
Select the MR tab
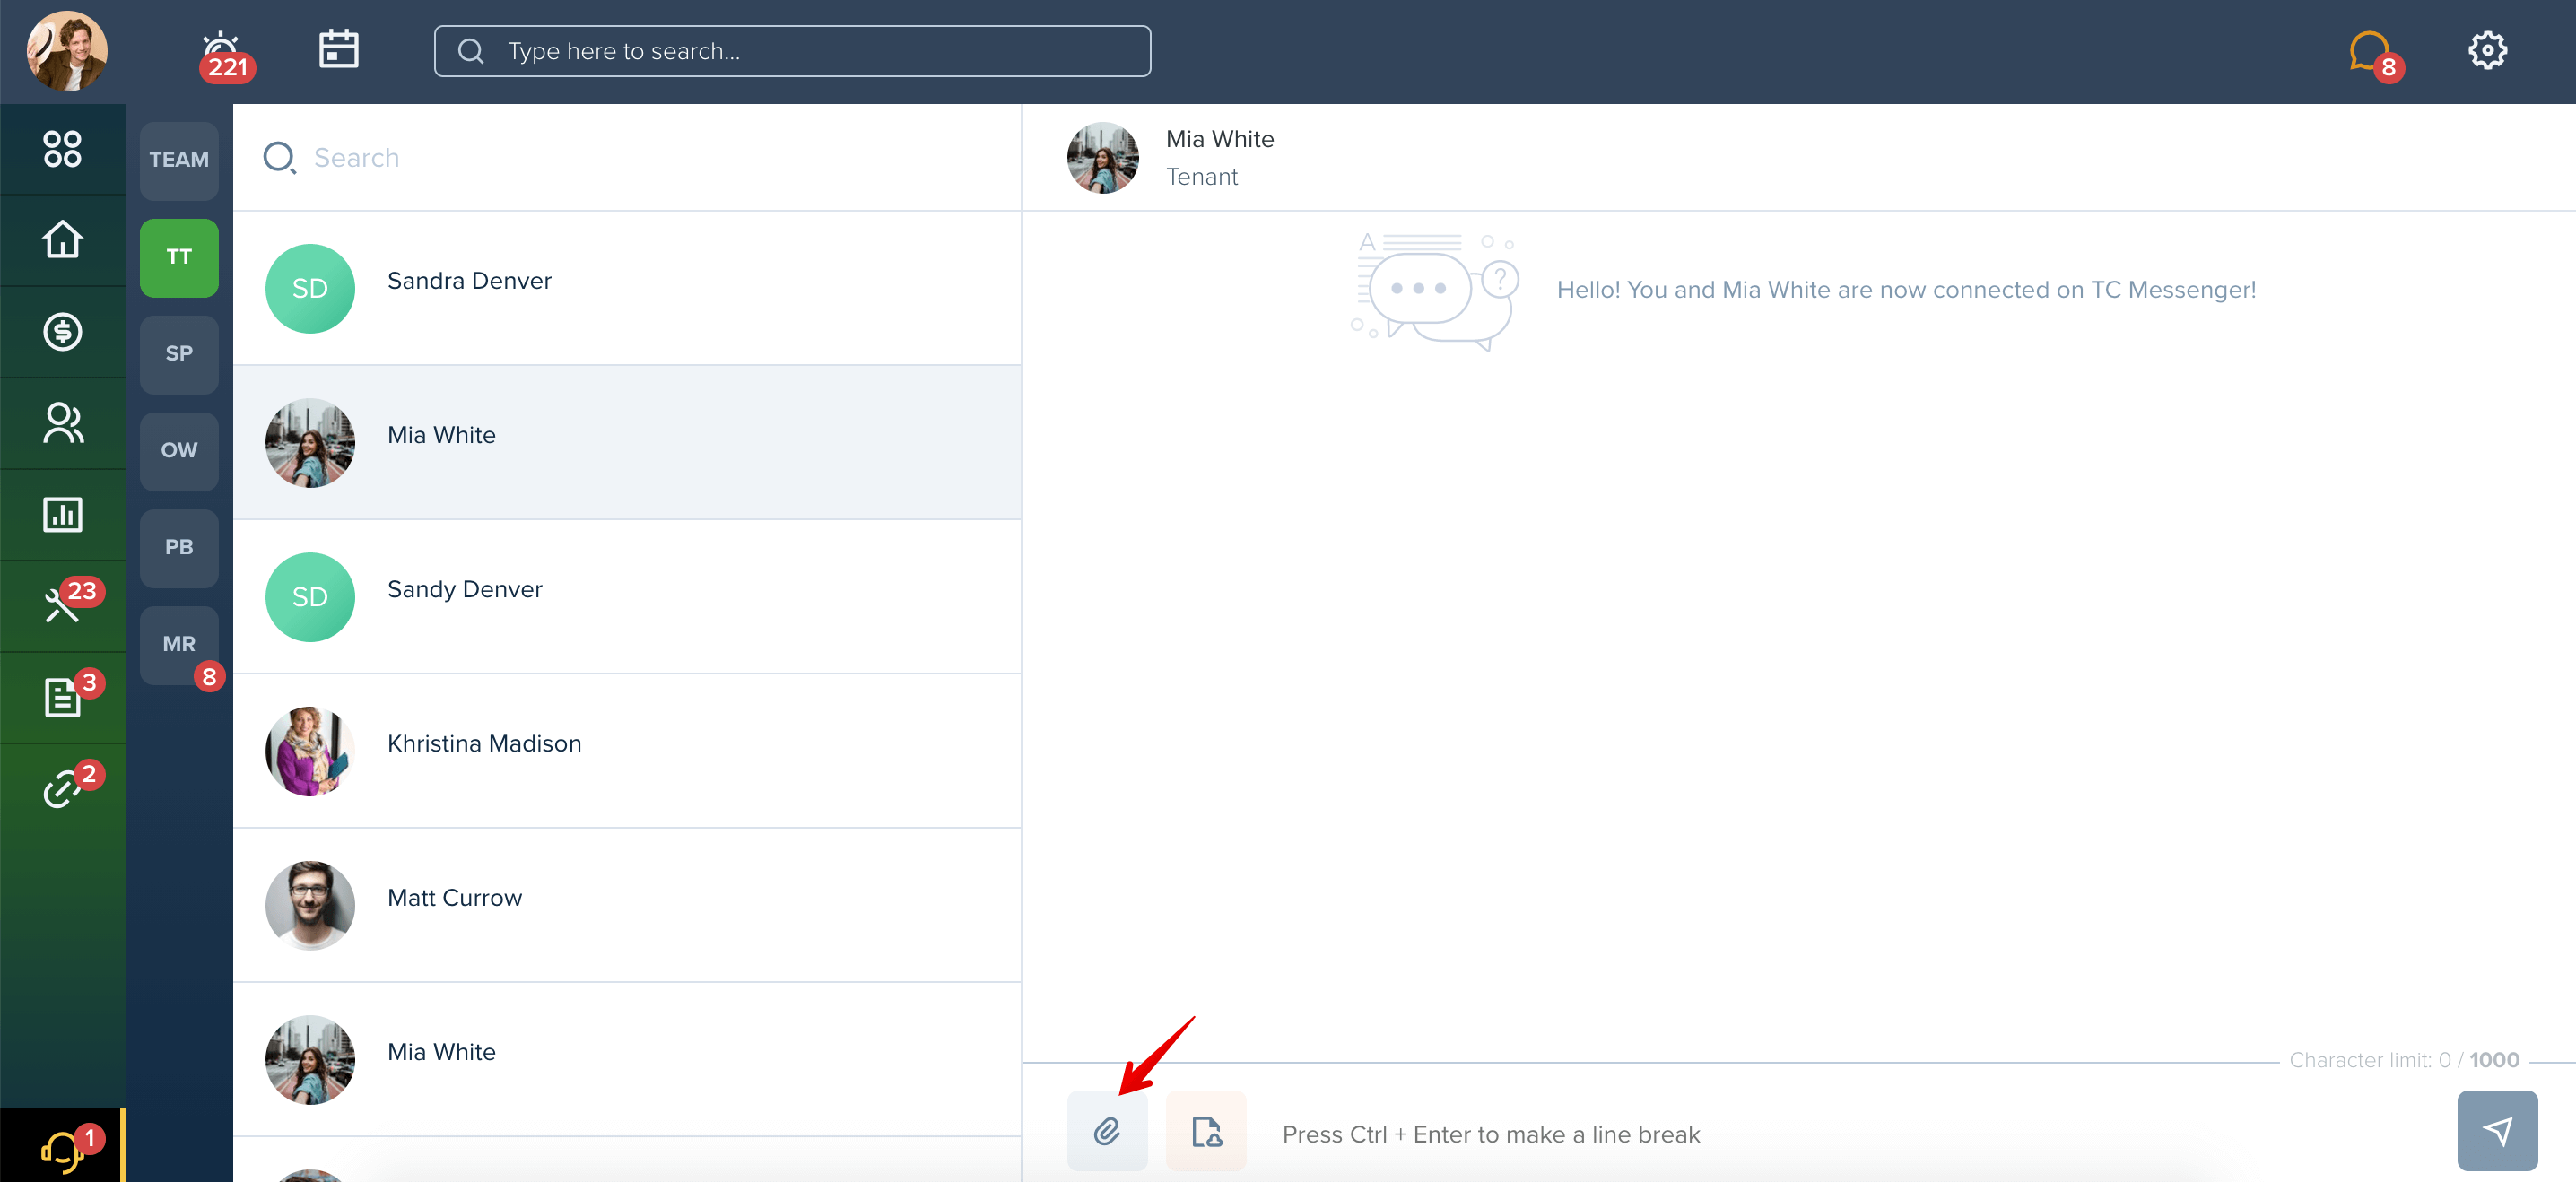click(179, 645)
